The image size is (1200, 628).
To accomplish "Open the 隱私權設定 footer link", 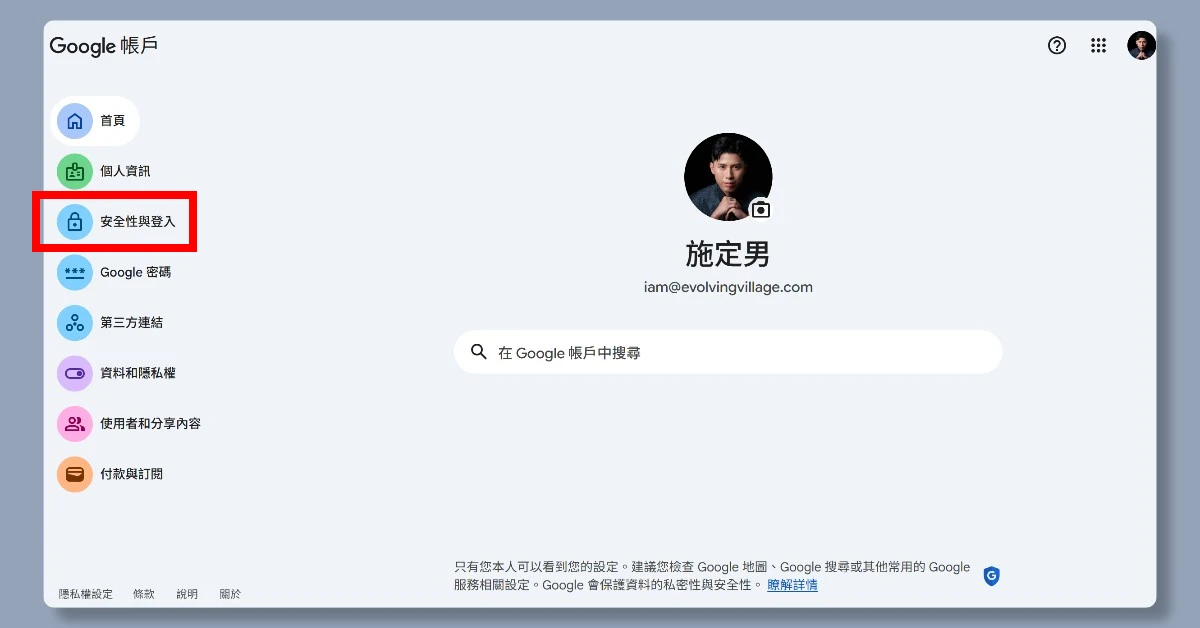I will pyautogui.click(x=86, y=594).
